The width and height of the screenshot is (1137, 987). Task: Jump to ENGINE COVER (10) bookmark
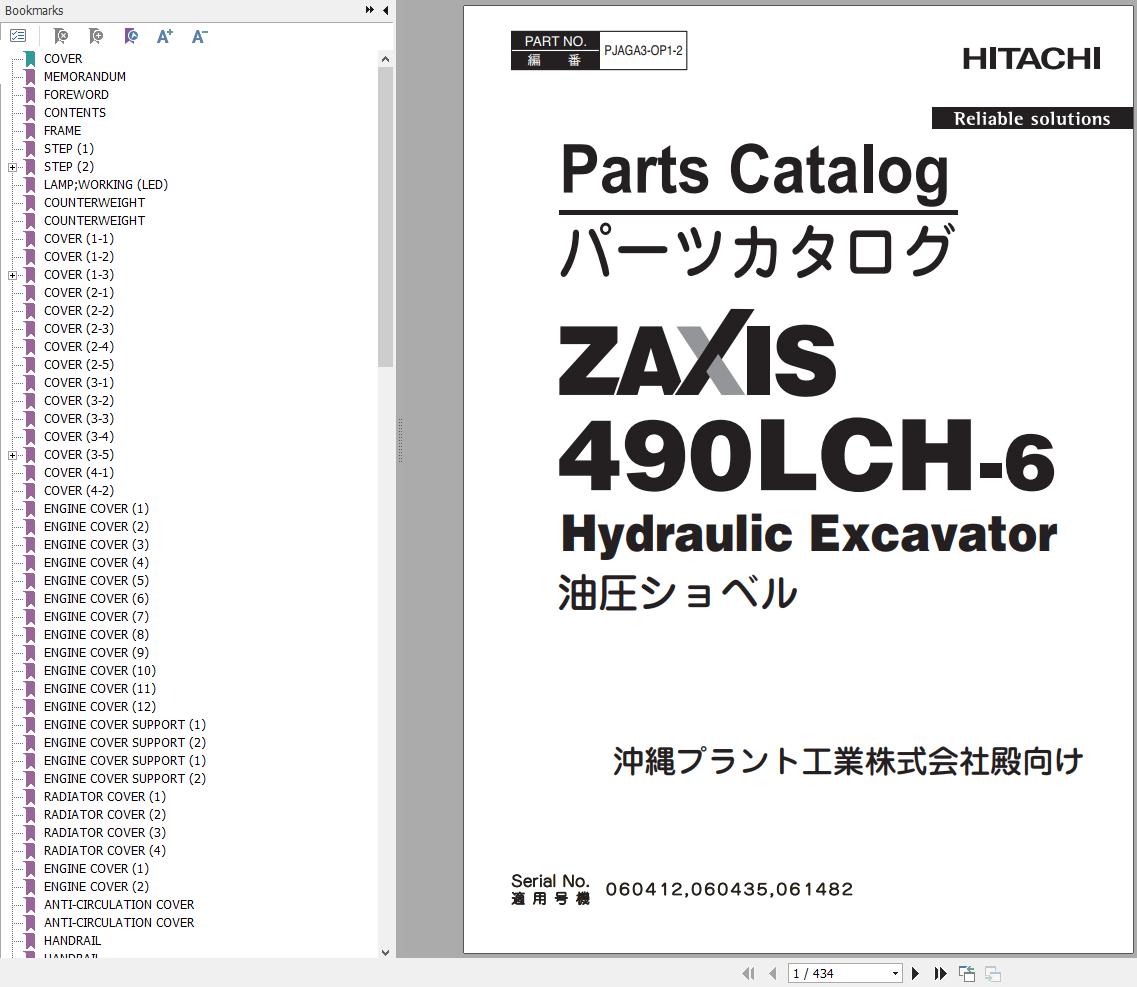click(x=100, y=671)
